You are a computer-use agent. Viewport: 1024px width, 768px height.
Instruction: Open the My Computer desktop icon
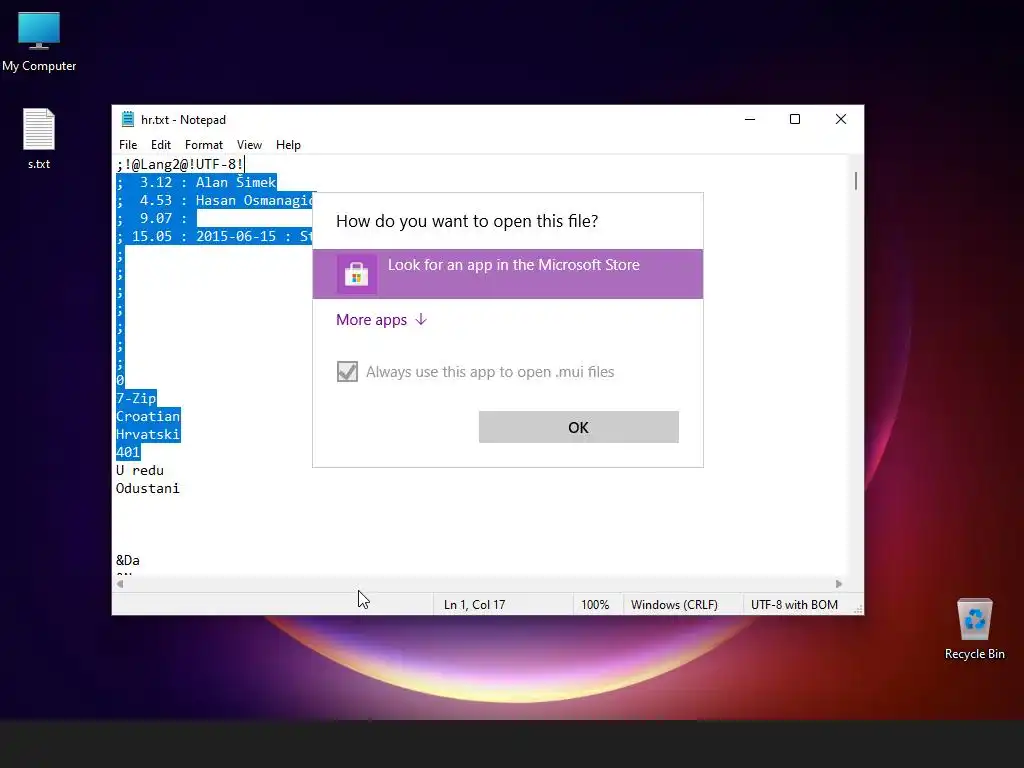pyautogui.click(x=39, y=42)
